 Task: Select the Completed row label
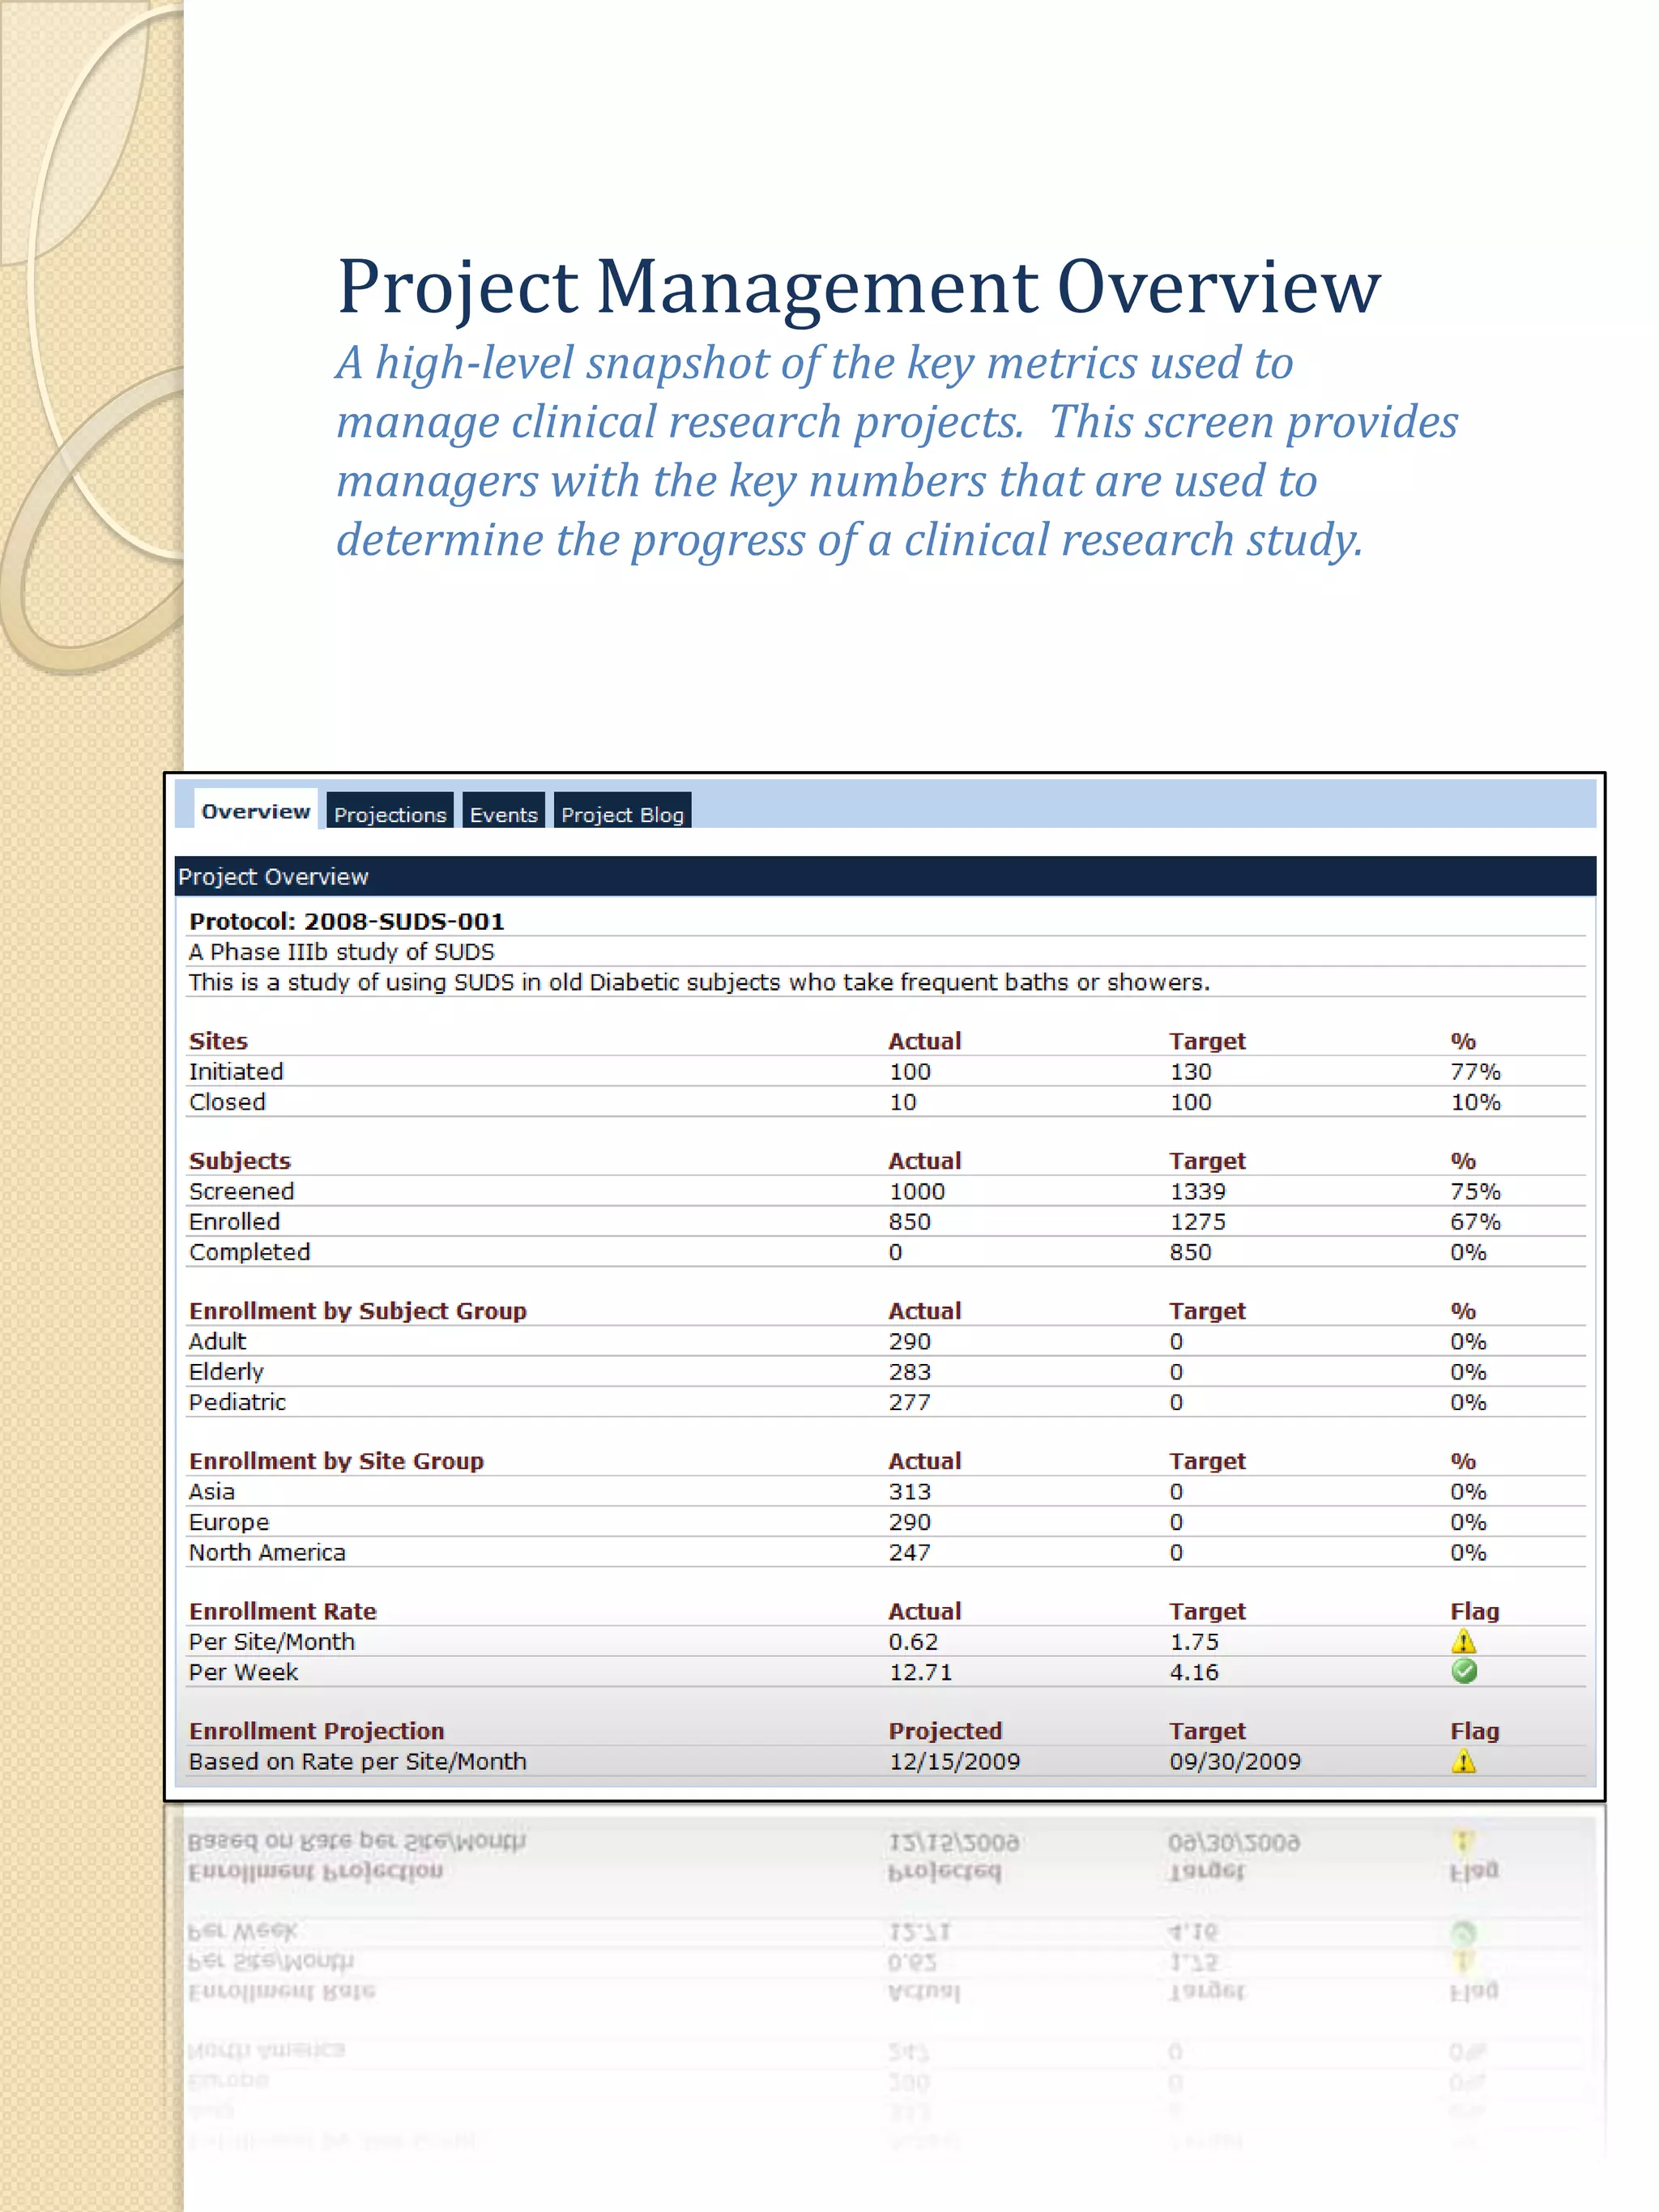[x=249, y=1251]
